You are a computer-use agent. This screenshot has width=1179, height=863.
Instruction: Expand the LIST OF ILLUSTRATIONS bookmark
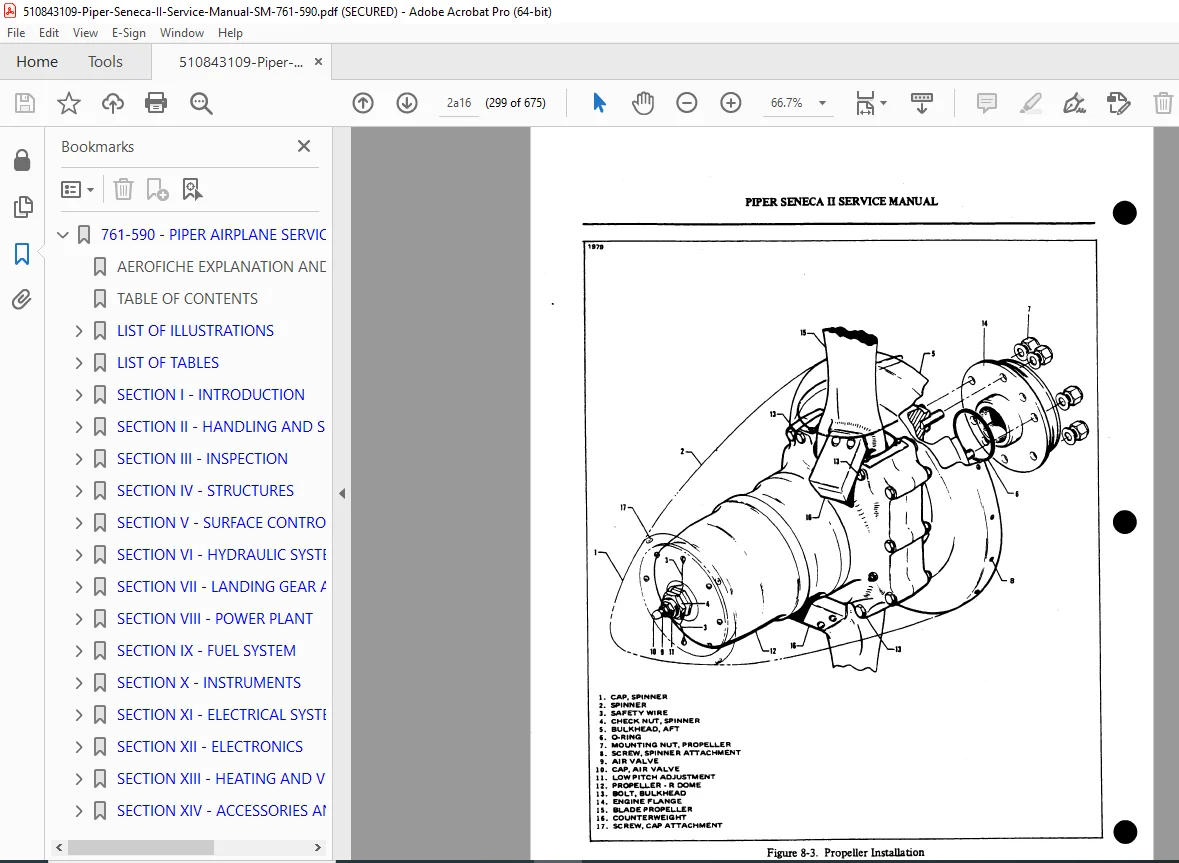click(x=79, y=331)
